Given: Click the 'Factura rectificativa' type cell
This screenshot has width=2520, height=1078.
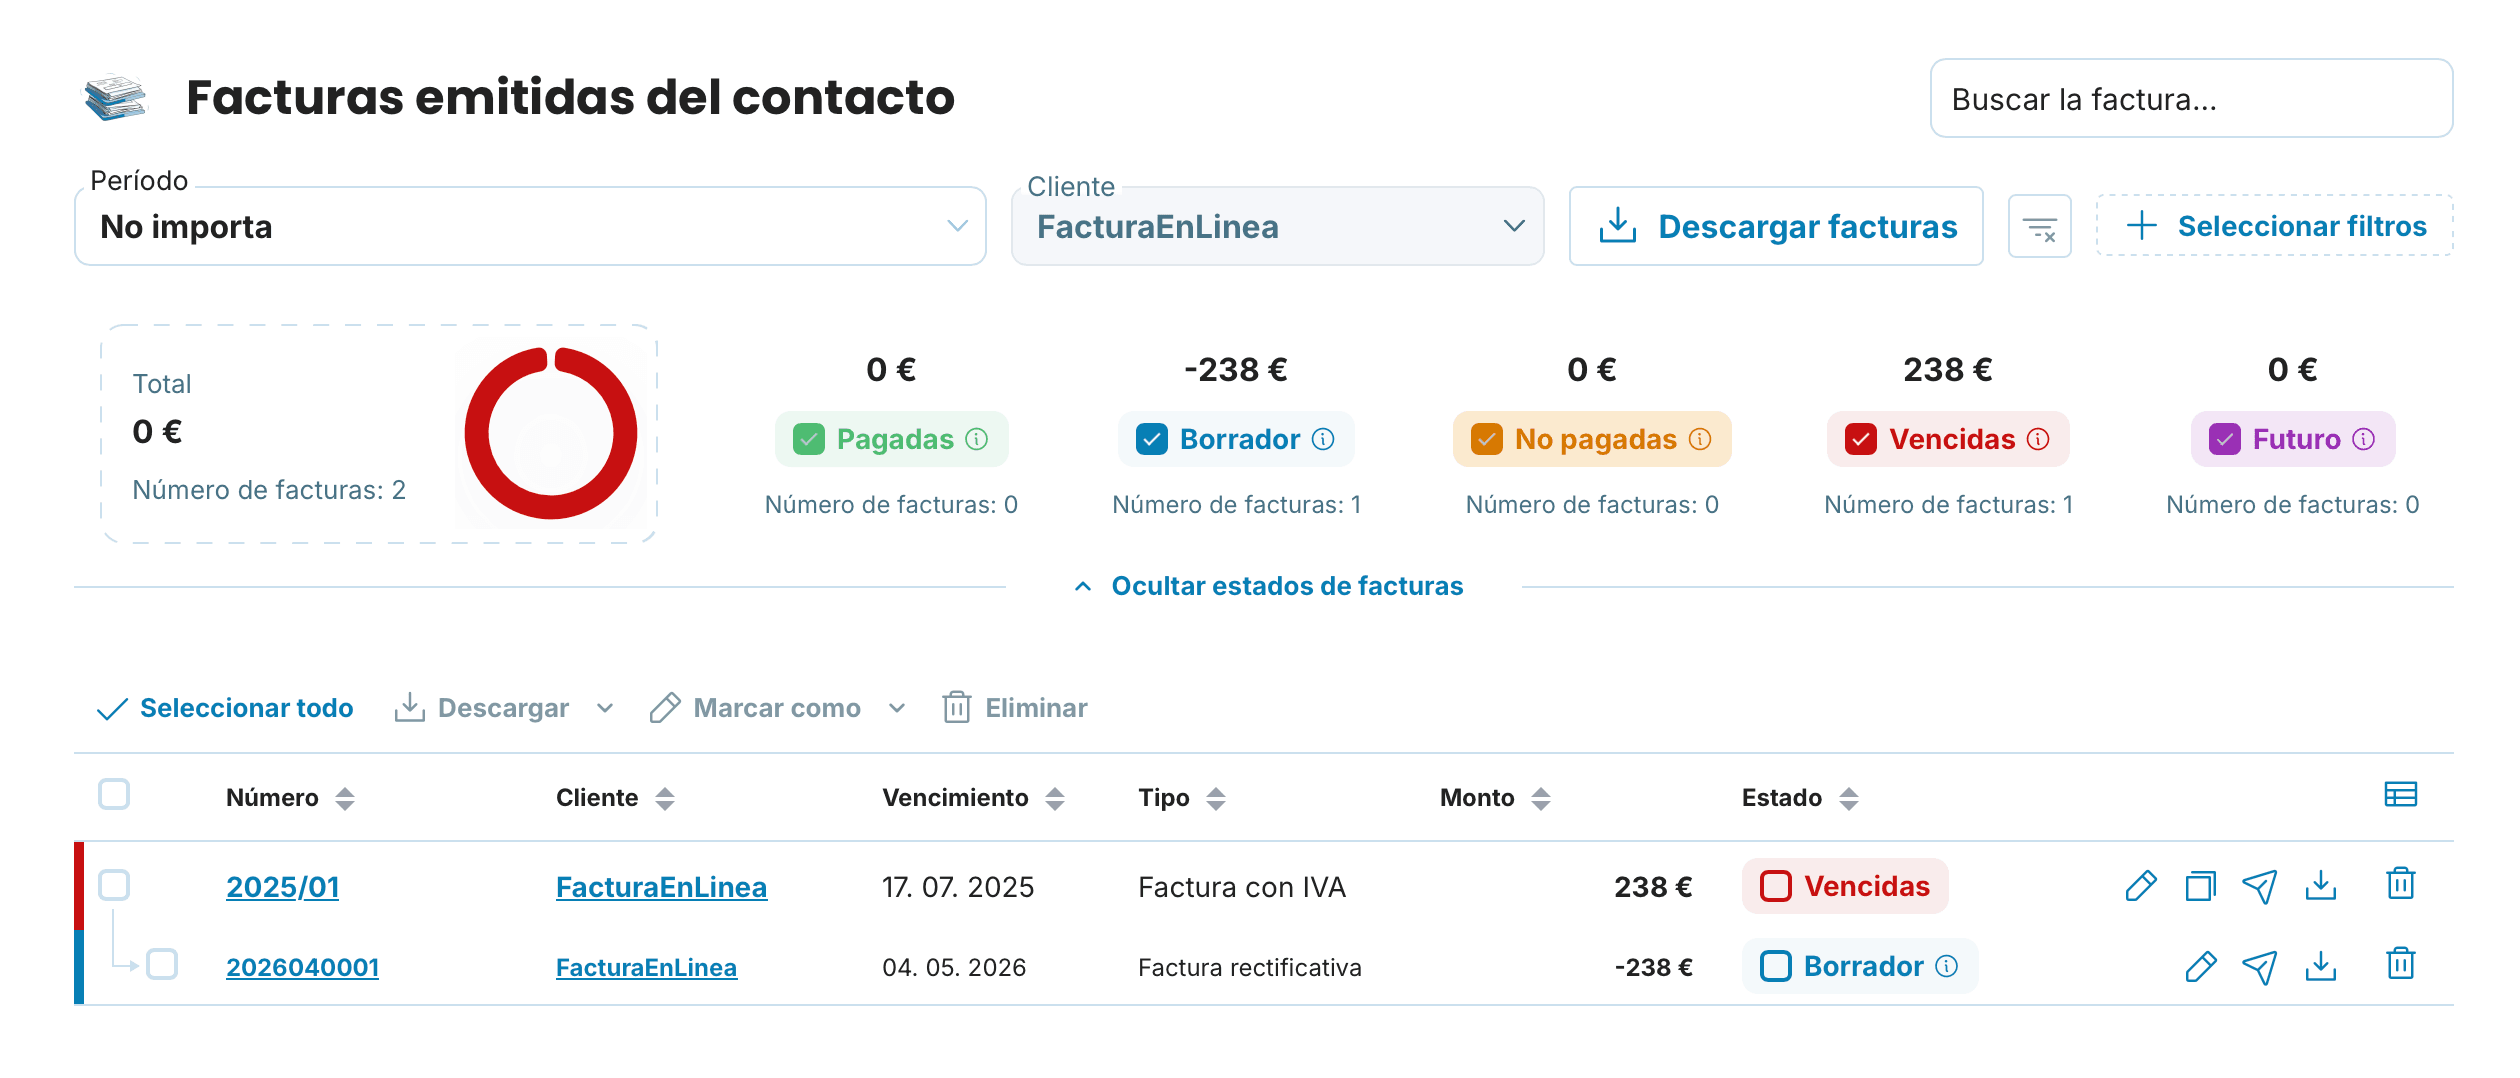Looking at the screenshot, I should [1250, 967].
